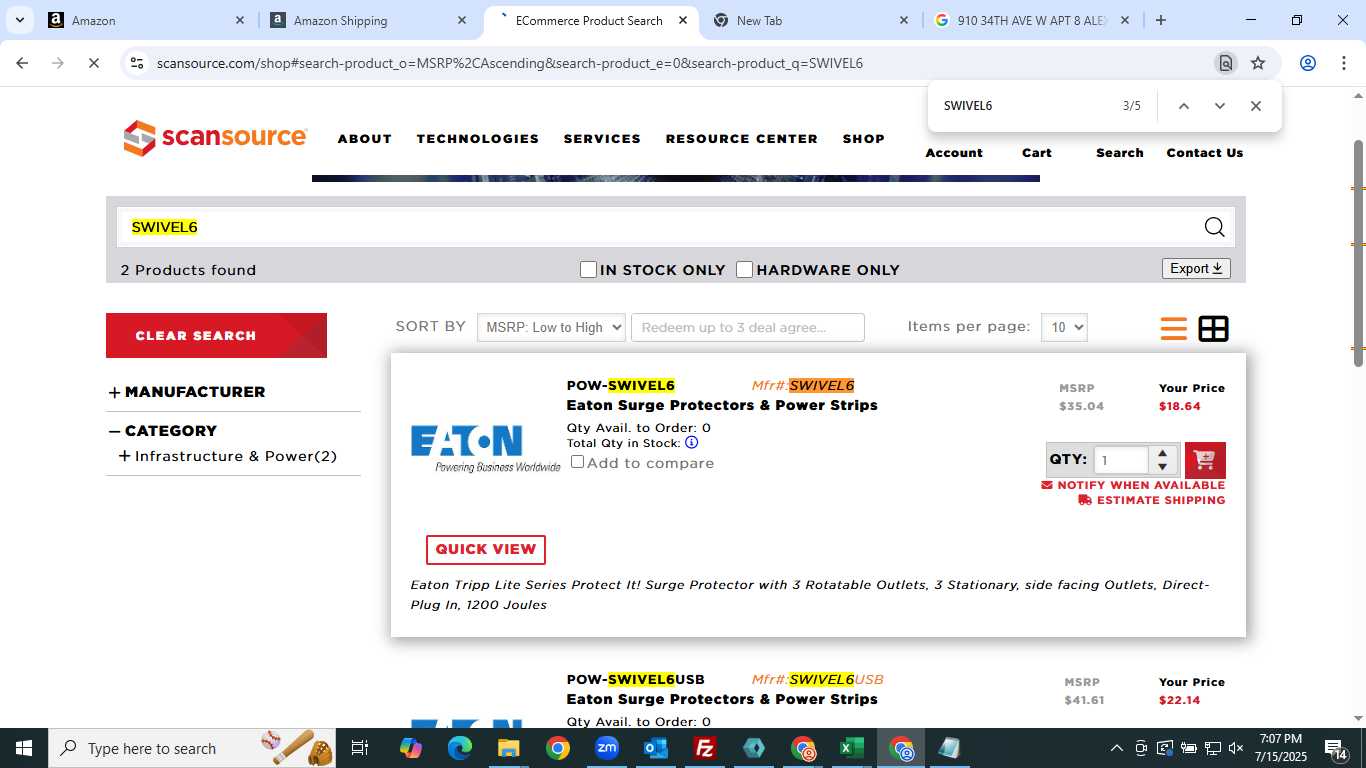Open Chrome three-dot menu
1366x768 pixels.
1342,63
